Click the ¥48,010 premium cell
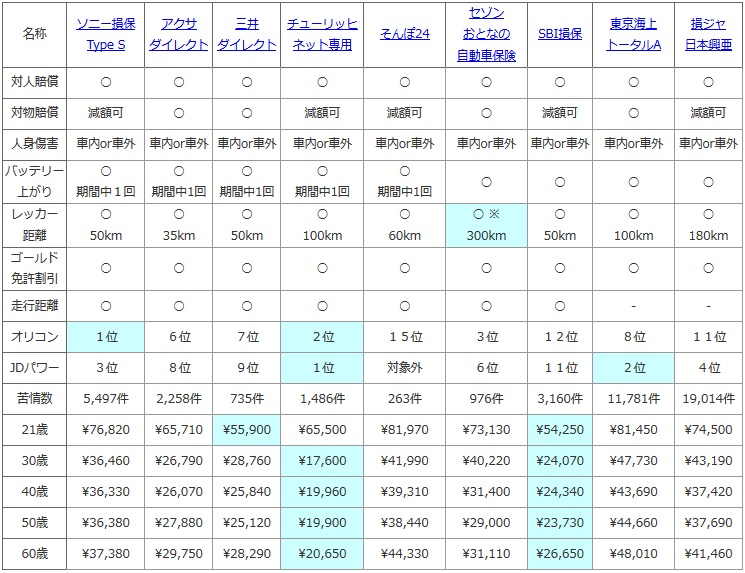The width and height of the screenshot is (745, 573). 633,554
